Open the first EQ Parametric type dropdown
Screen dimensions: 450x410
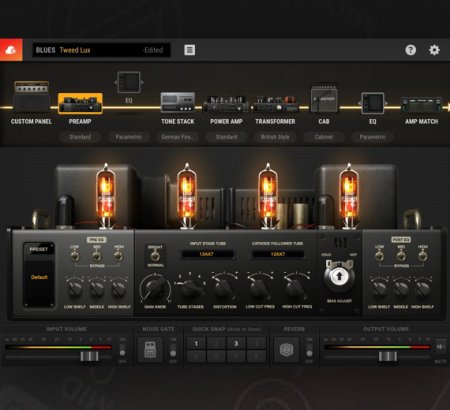click(x=129, y=137)
